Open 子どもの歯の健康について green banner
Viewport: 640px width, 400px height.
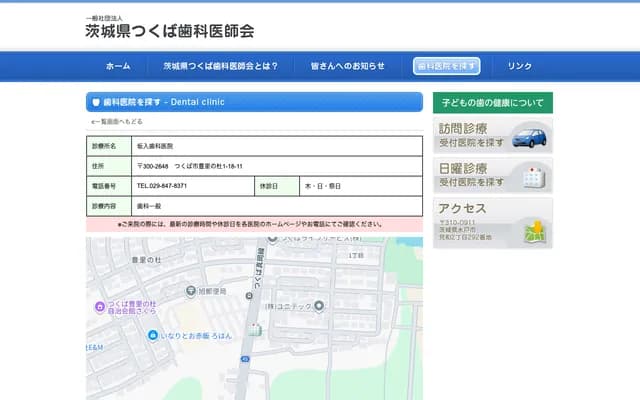492,103
